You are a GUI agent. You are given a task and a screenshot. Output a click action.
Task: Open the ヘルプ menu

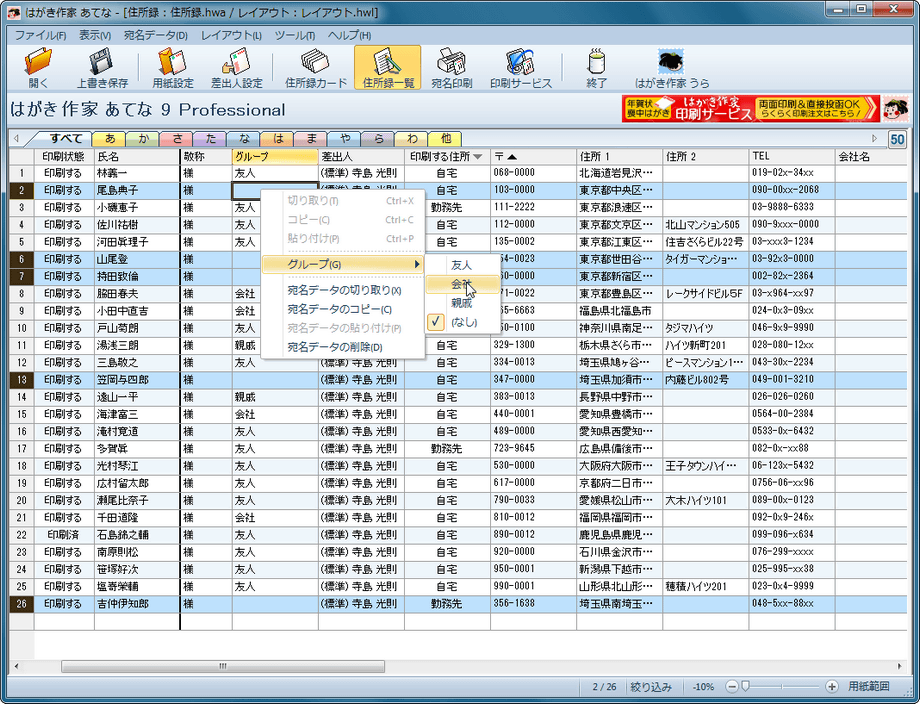pos(349,35)
